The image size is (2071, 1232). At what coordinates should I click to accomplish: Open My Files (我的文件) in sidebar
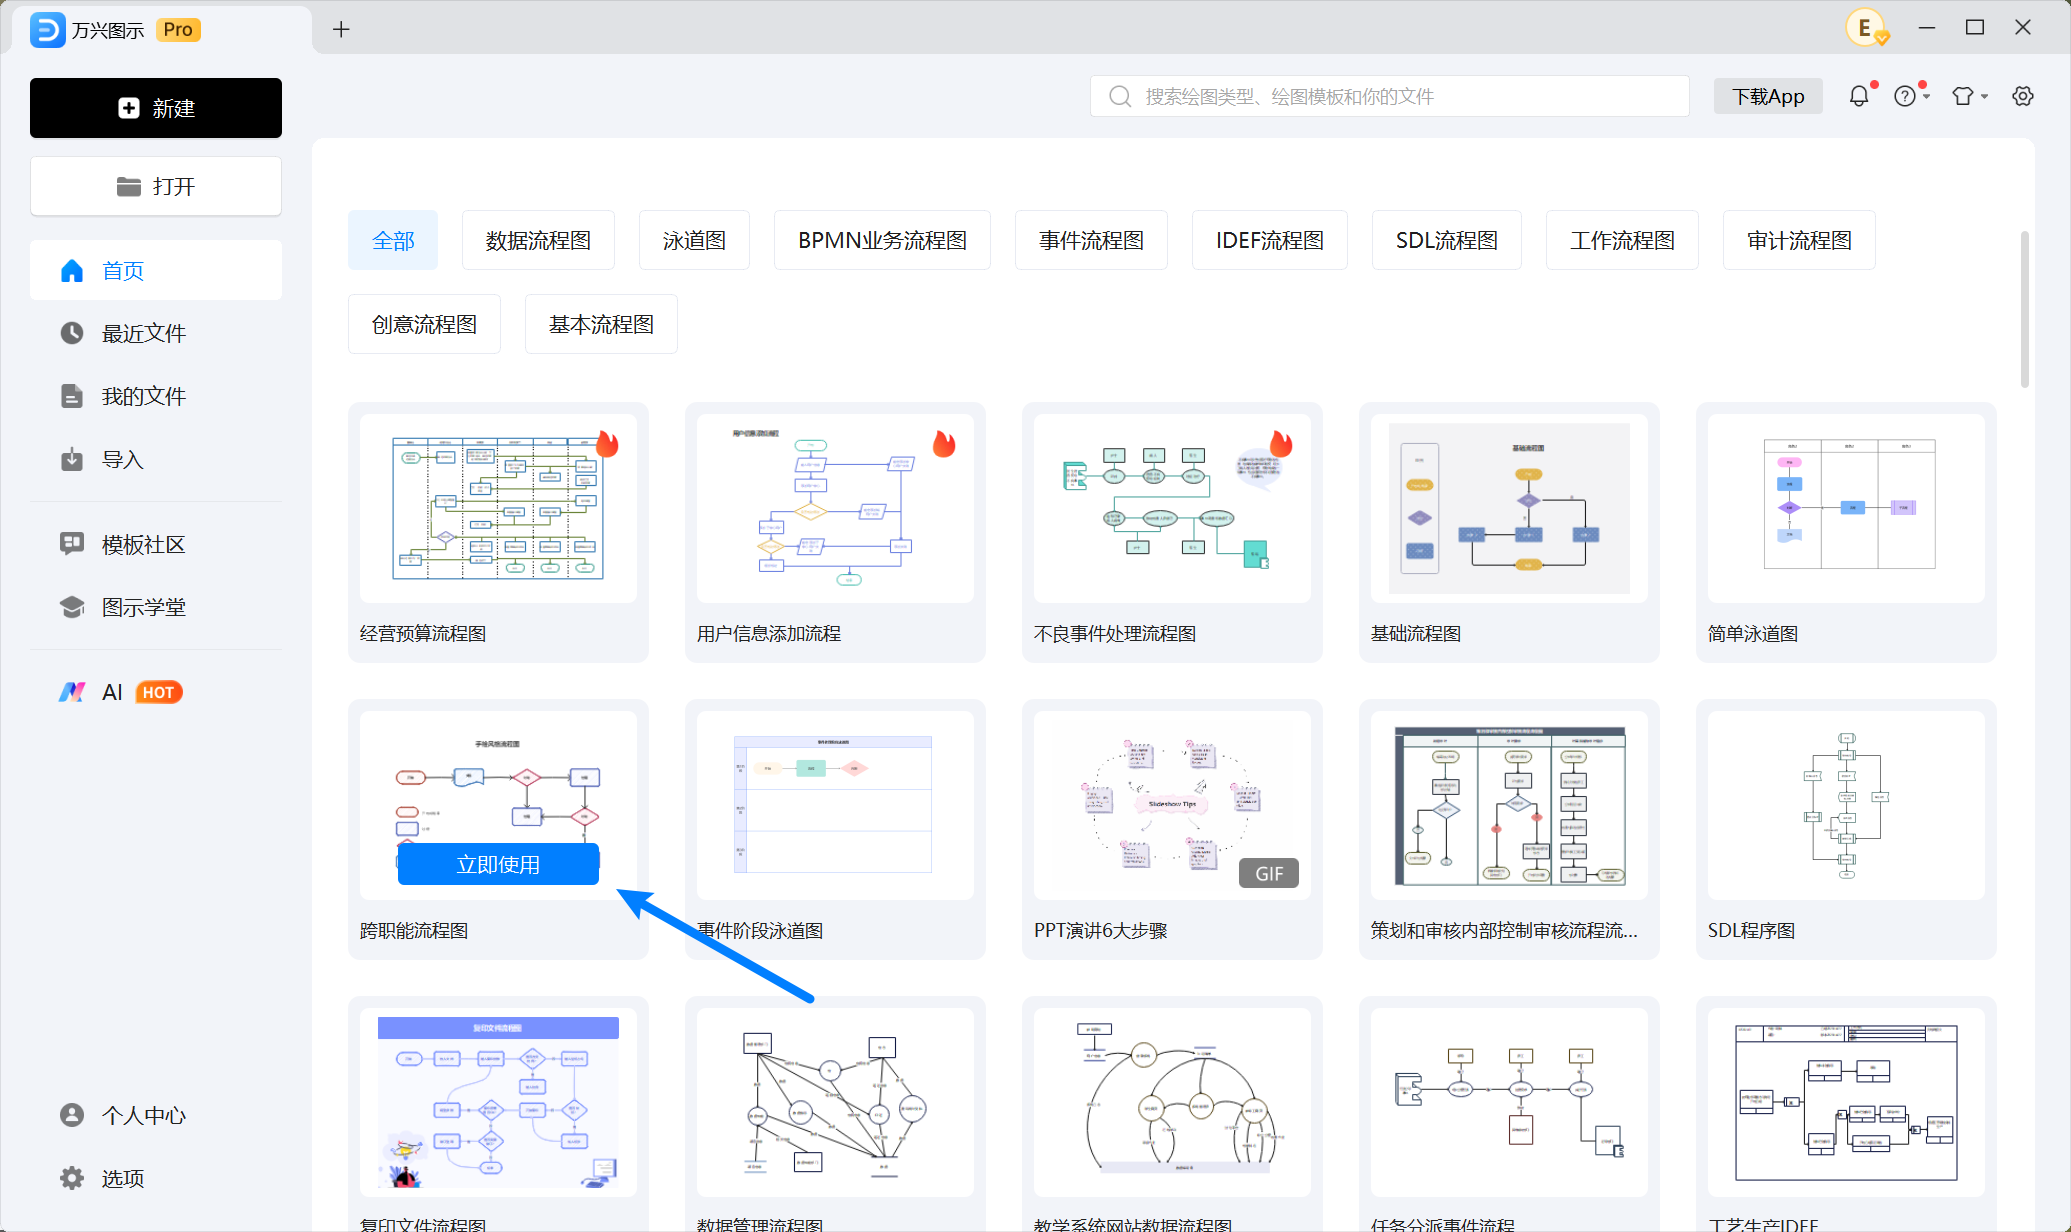156,396
